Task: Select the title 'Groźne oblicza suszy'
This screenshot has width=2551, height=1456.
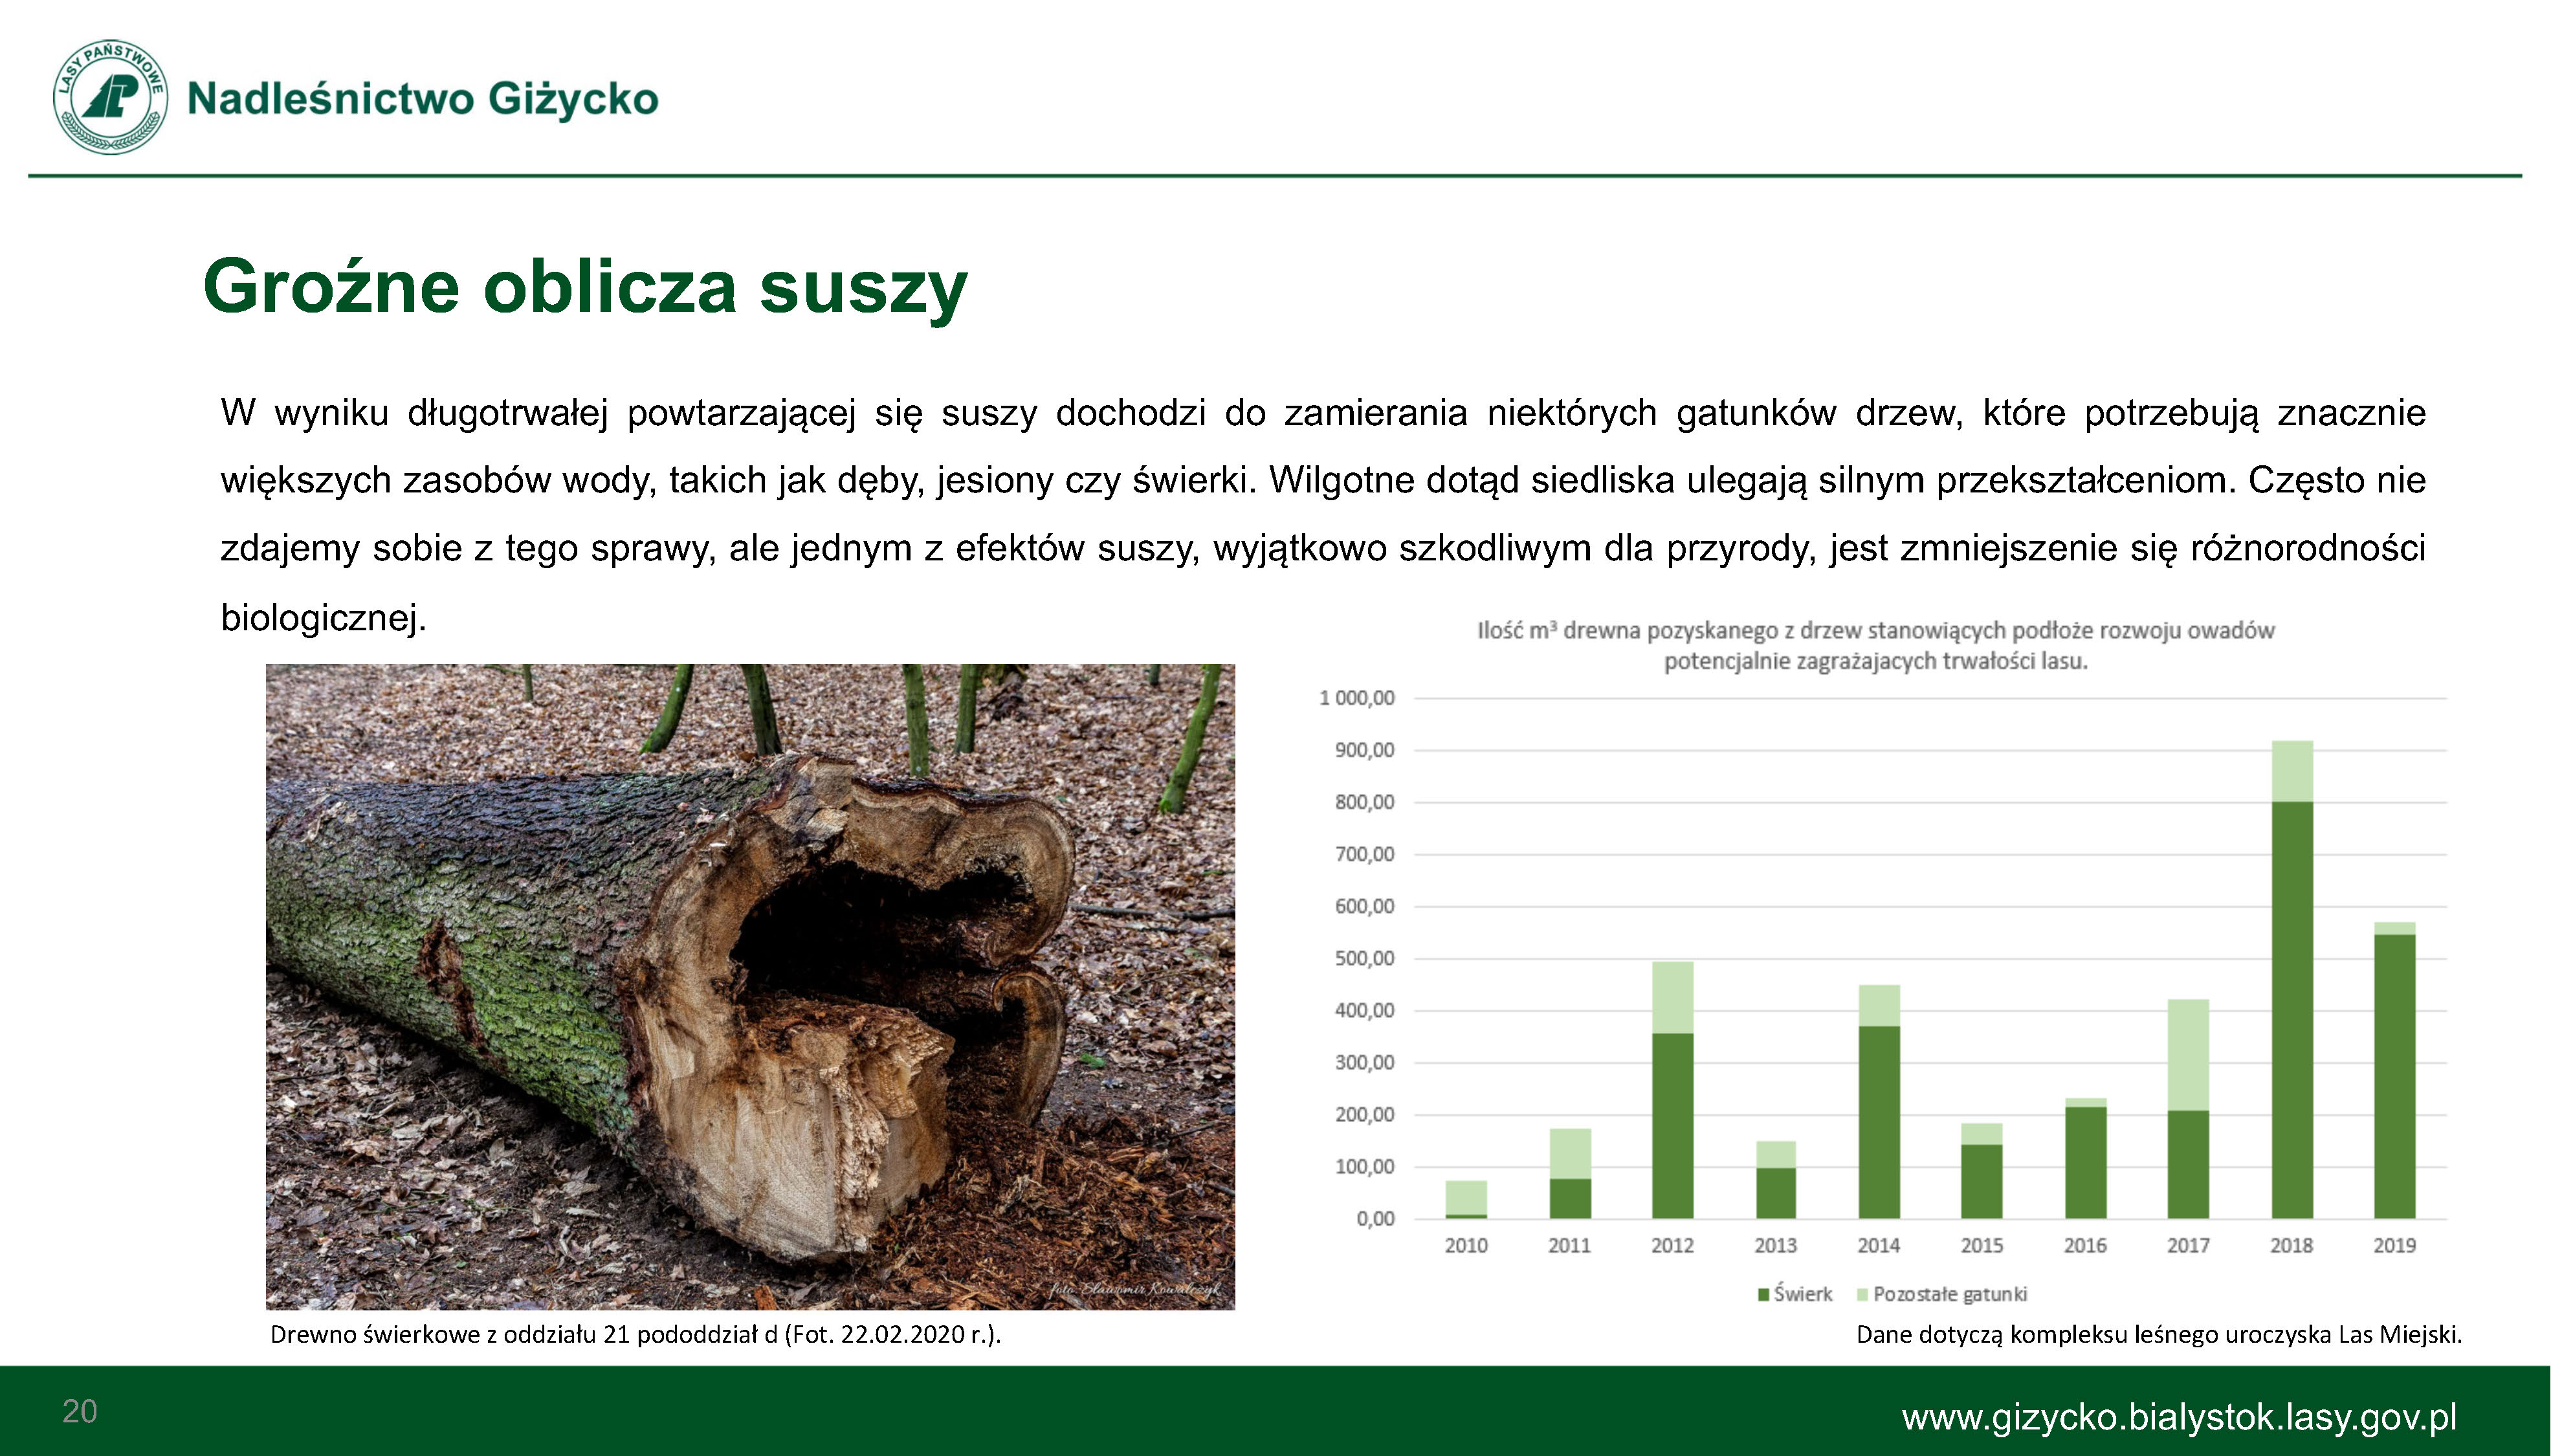Action: pos(585,286)
